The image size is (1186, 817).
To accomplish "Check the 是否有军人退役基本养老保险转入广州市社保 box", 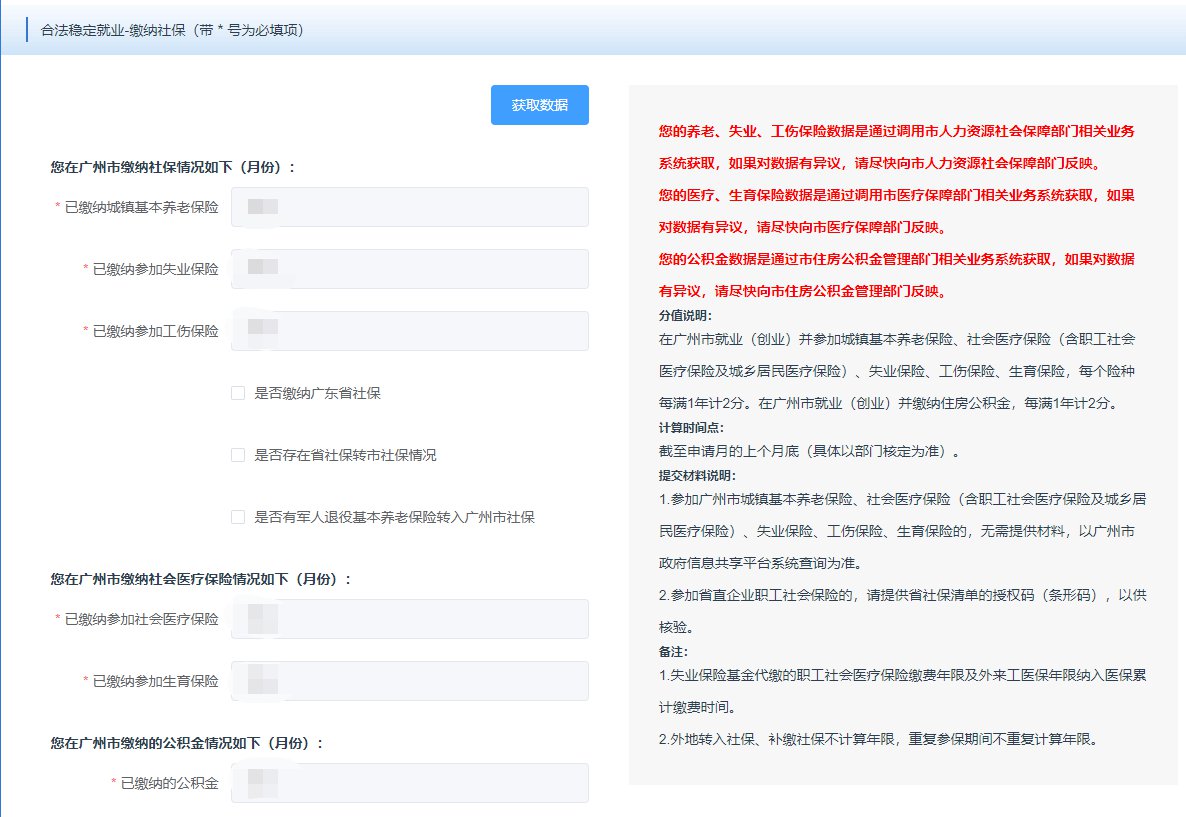I will 238,517.
